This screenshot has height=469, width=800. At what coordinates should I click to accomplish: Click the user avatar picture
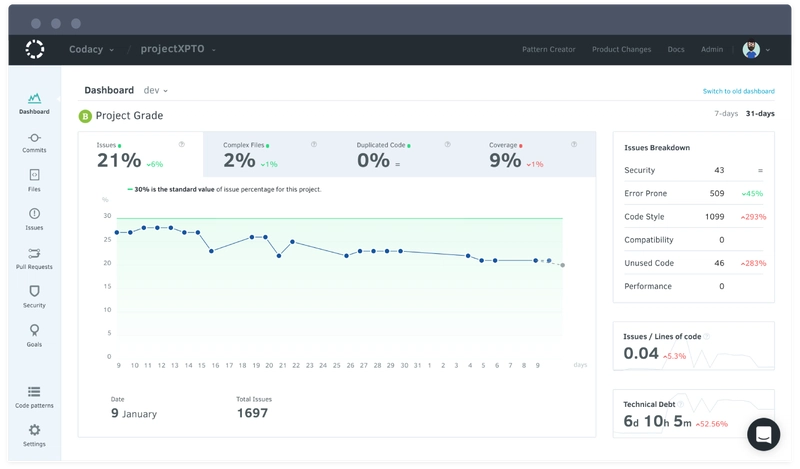pyautogui.click(x=751, y=50)
